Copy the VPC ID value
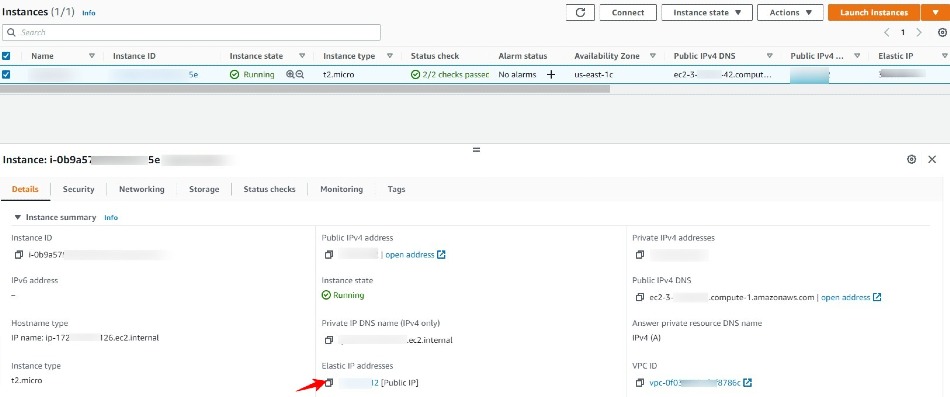 coord(640,383)
